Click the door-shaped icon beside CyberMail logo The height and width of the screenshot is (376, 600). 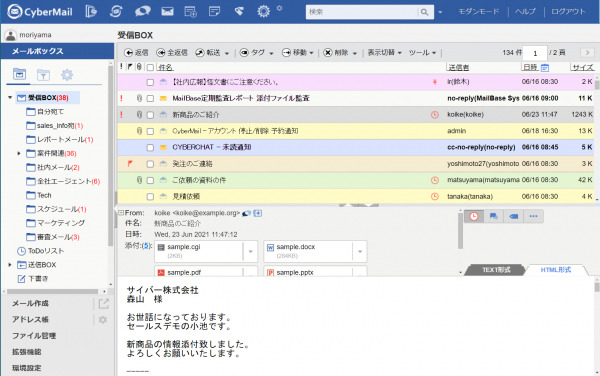pyautogui.click(x=91, y=11)
